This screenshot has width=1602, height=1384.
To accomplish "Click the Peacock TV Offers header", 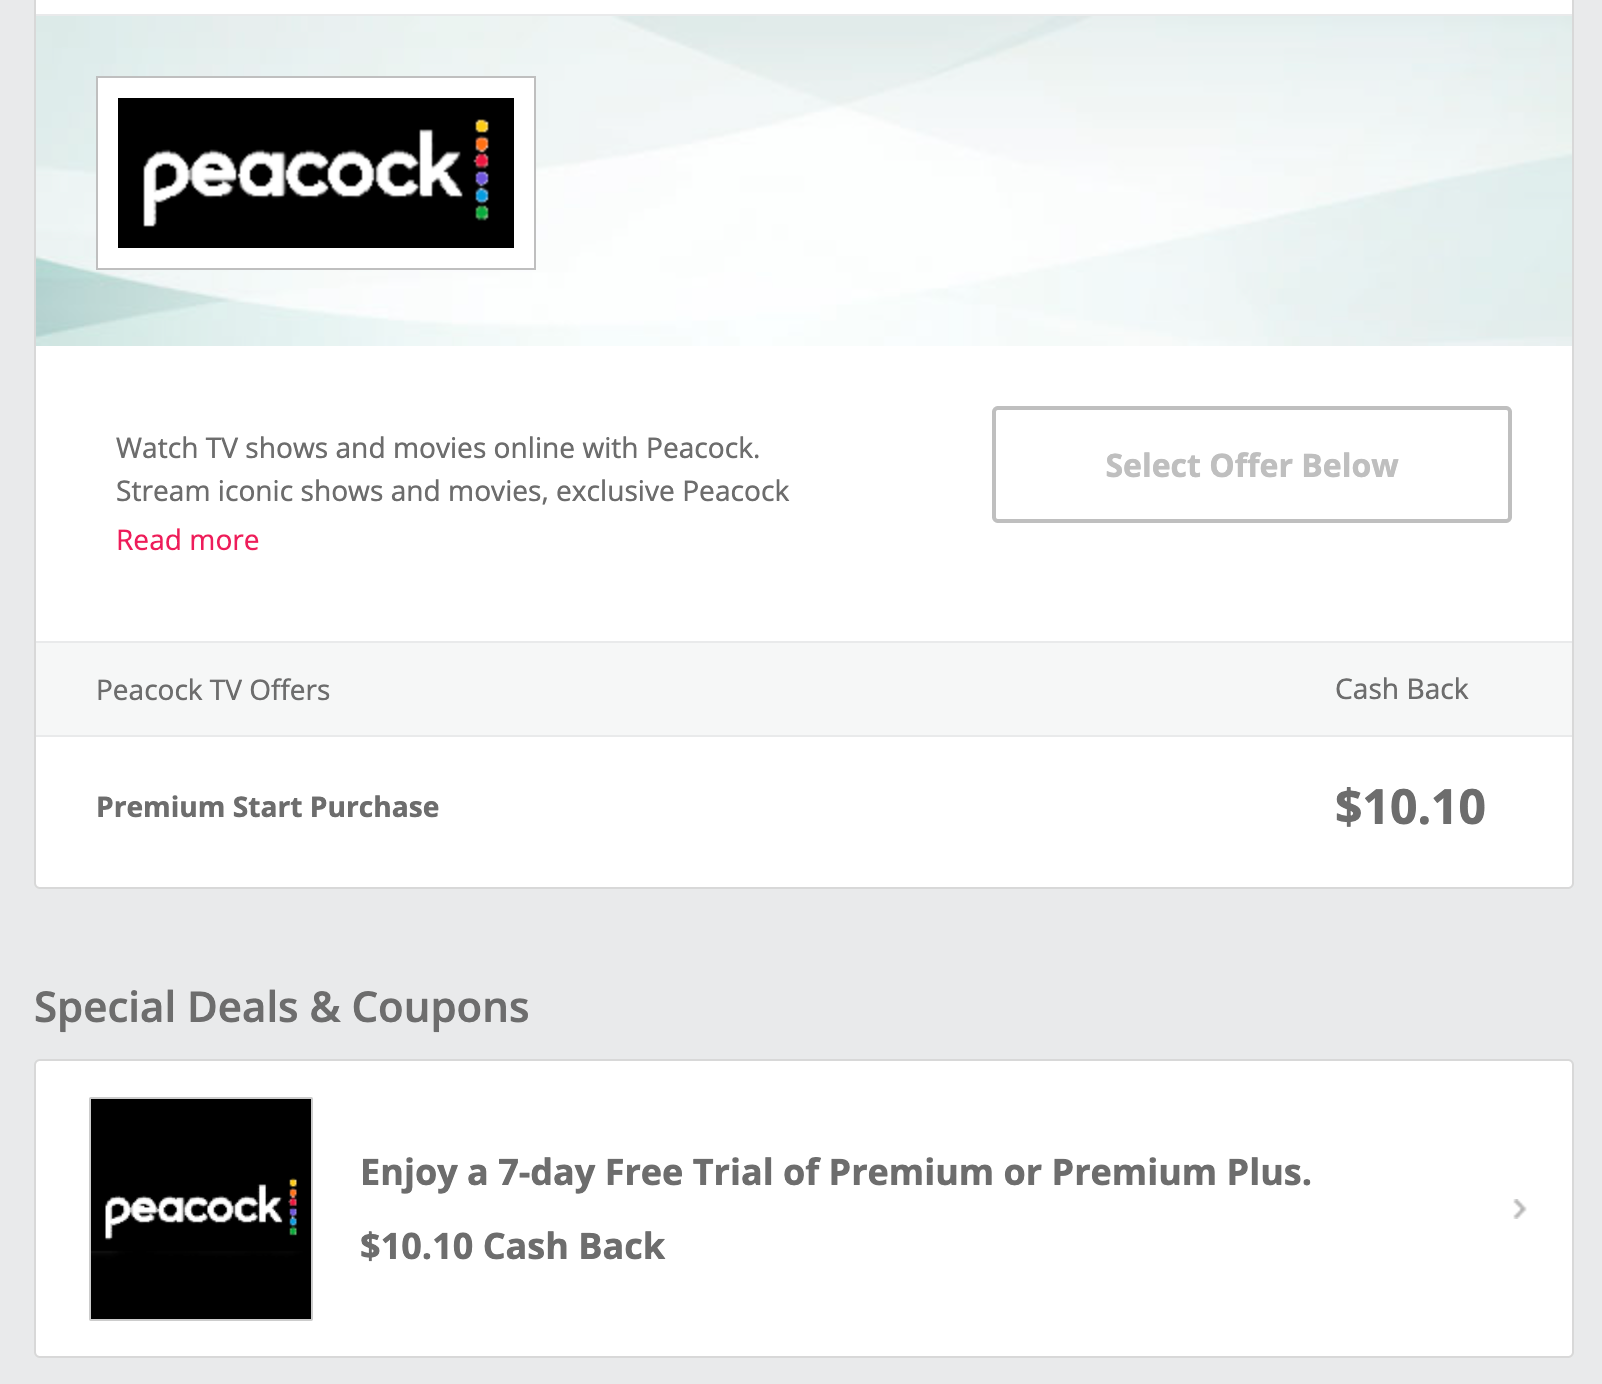I will 213,689.
